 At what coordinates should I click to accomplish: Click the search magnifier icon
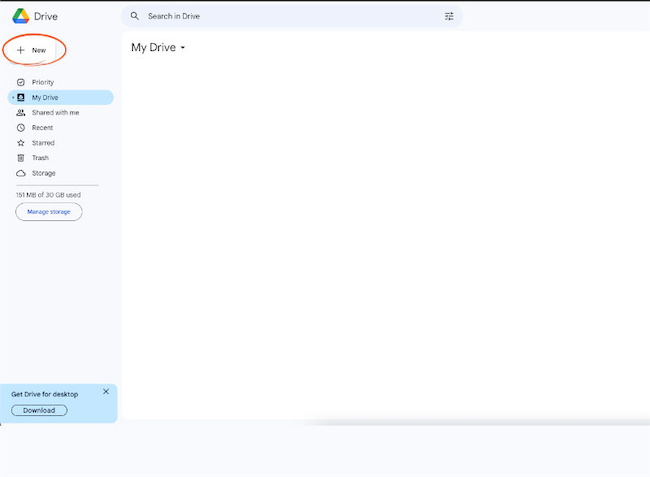click(x=135, y=16)
